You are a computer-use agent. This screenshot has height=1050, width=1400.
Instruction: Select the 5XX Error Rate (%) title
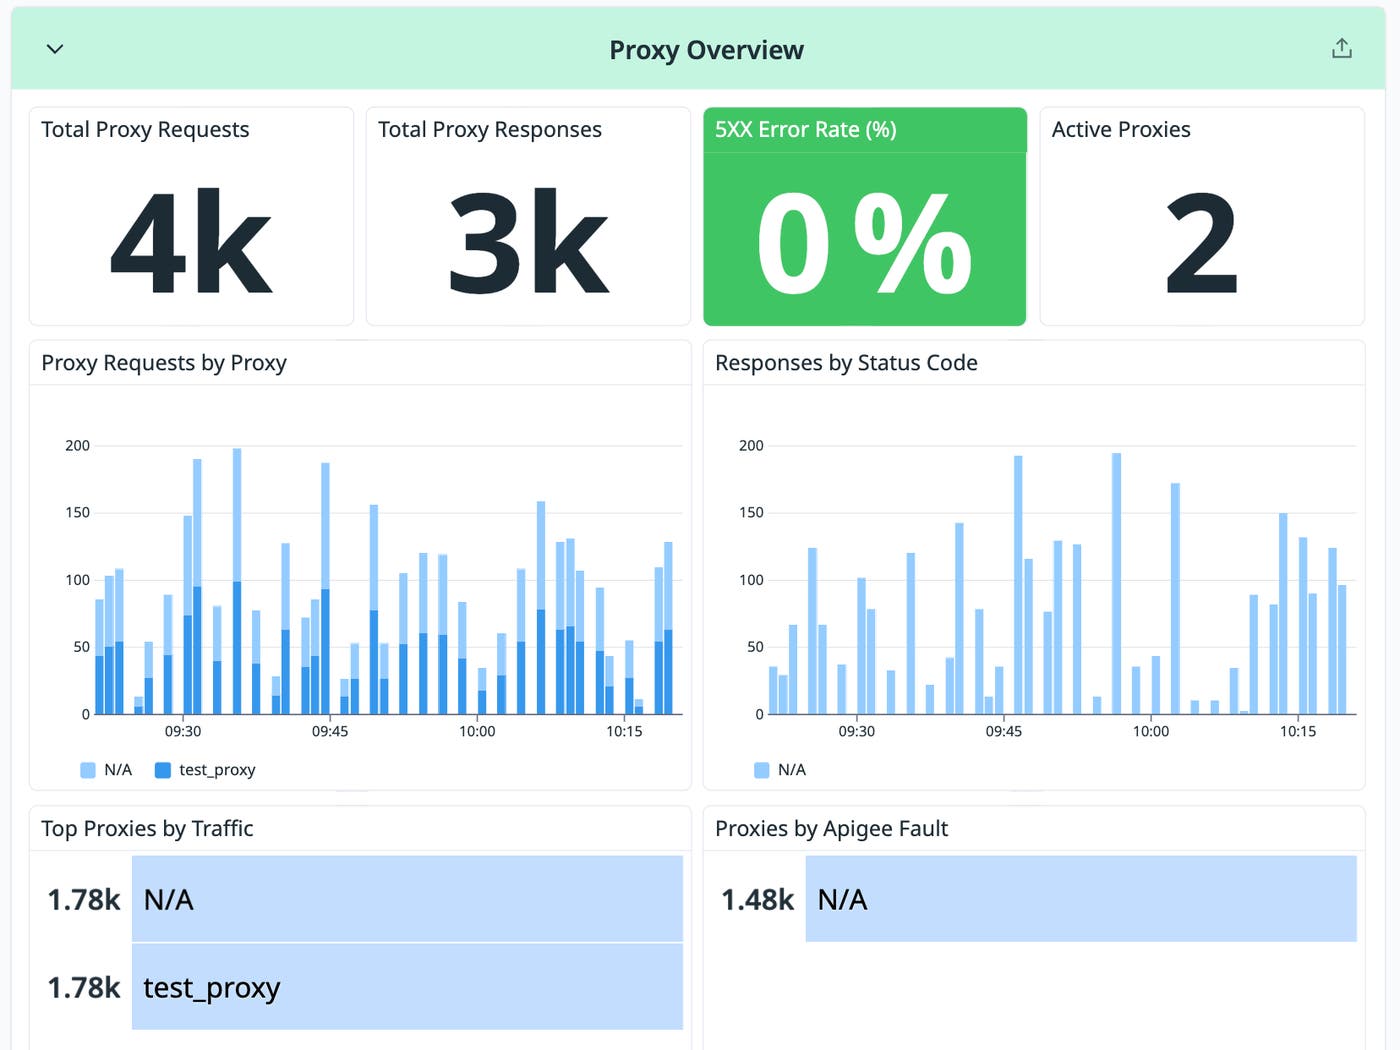pos(806,129)
